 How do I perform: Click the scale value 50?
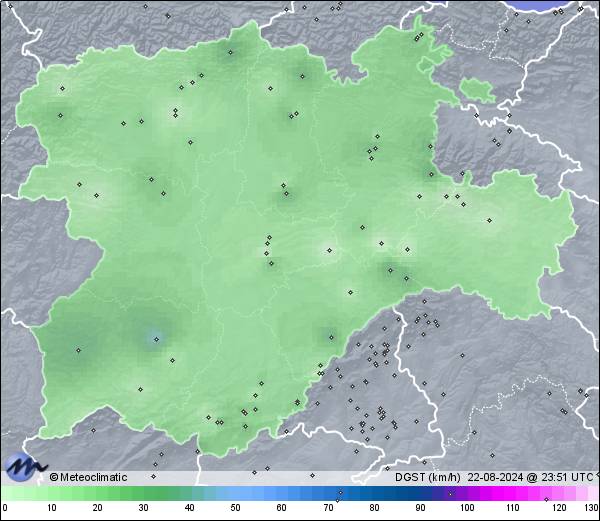click(x=235, y=508)
